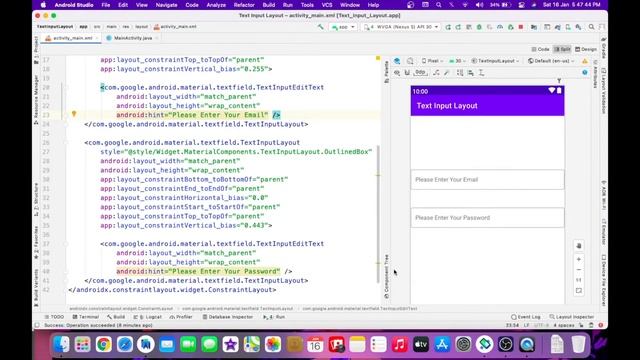Viewport: 640px width, 360px height.
Task: Click the Please Enter Your Email field in preview
Action: click(x=487, y=180)
